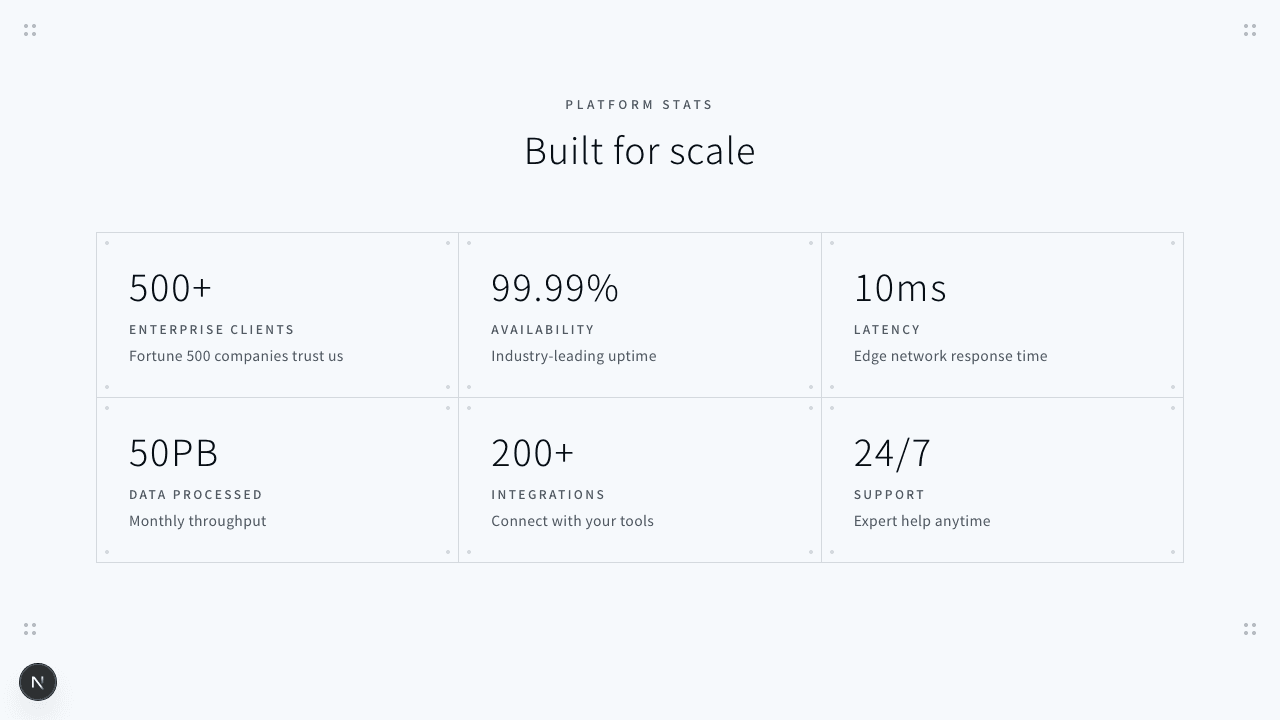Click the top-left corner grid dots icon
Screen dimensions: 1280x720
click(30, 30)
